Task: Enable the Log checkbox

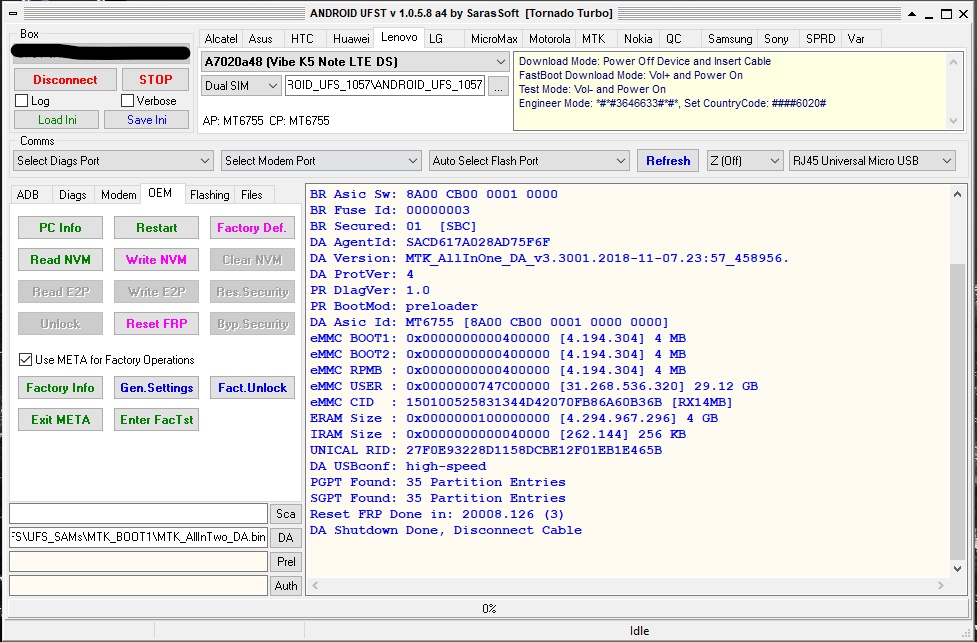Action: point(22,100)
